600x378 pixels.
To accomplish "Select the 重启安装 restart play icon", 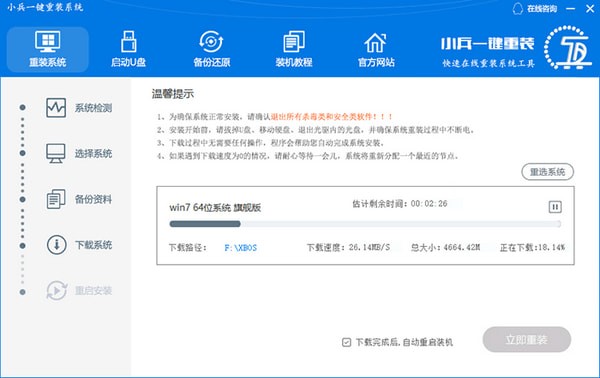I will coord(57,290).
